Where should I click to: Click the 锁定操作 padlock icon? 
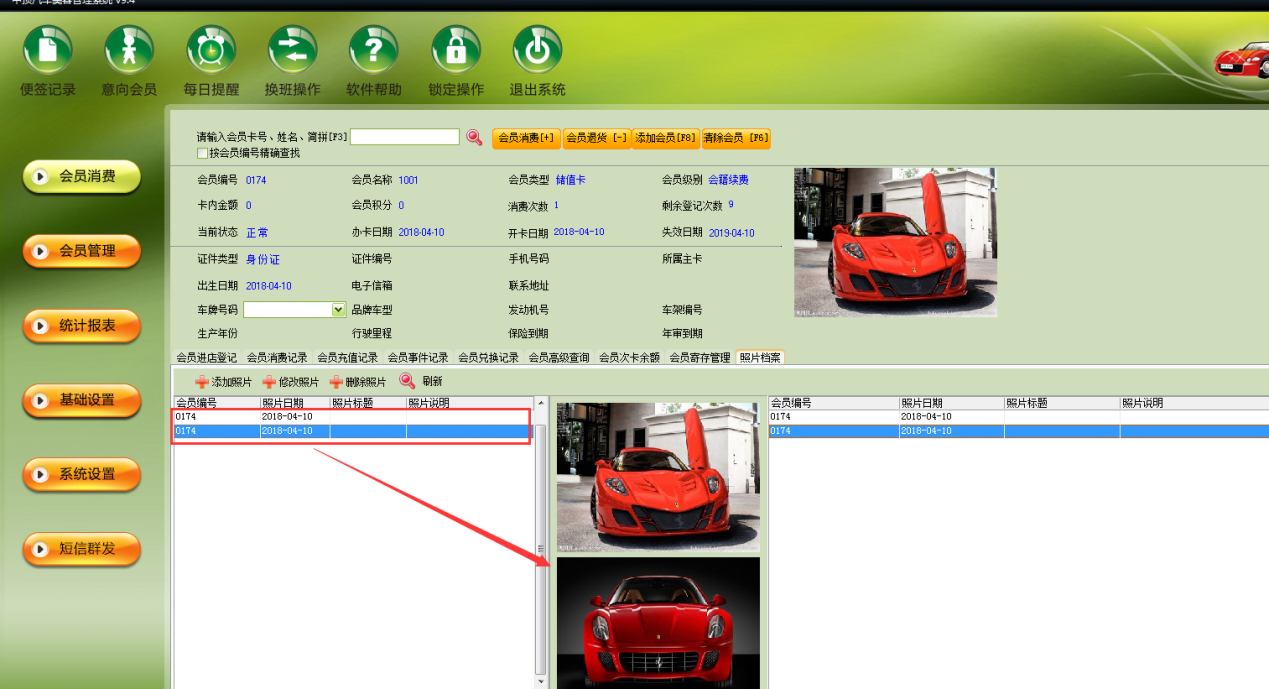(x=456, y=50)
